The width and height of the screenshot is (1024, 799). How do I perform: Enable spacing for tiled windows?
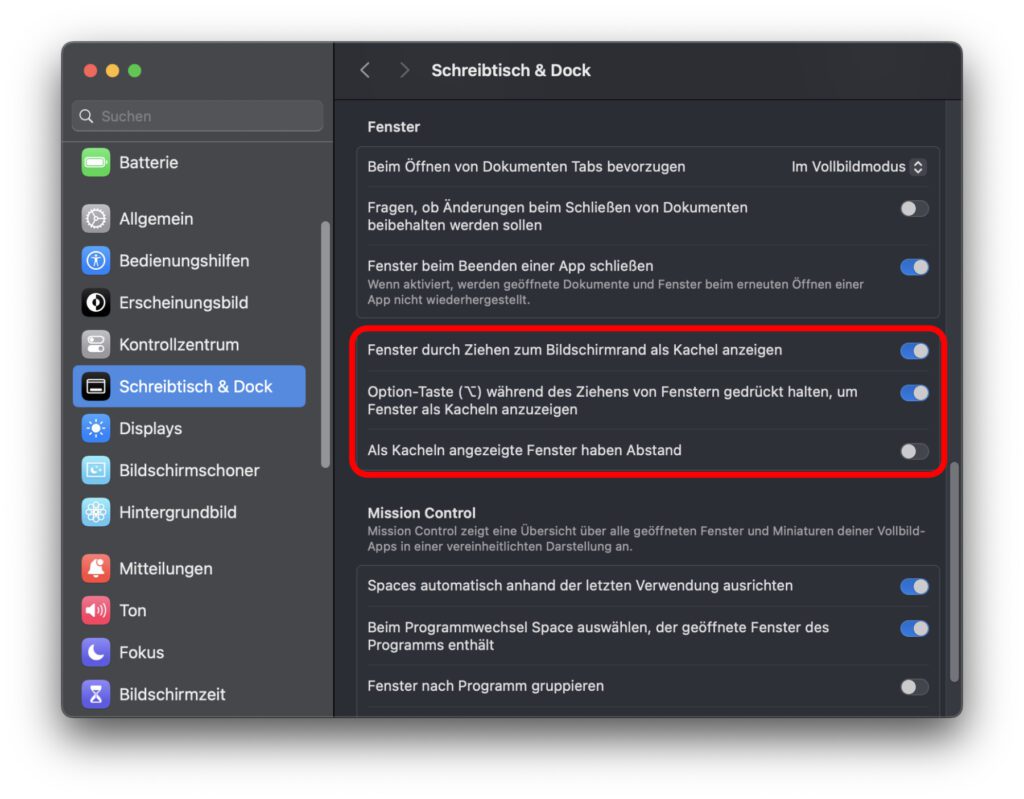(x=913, y=451)
